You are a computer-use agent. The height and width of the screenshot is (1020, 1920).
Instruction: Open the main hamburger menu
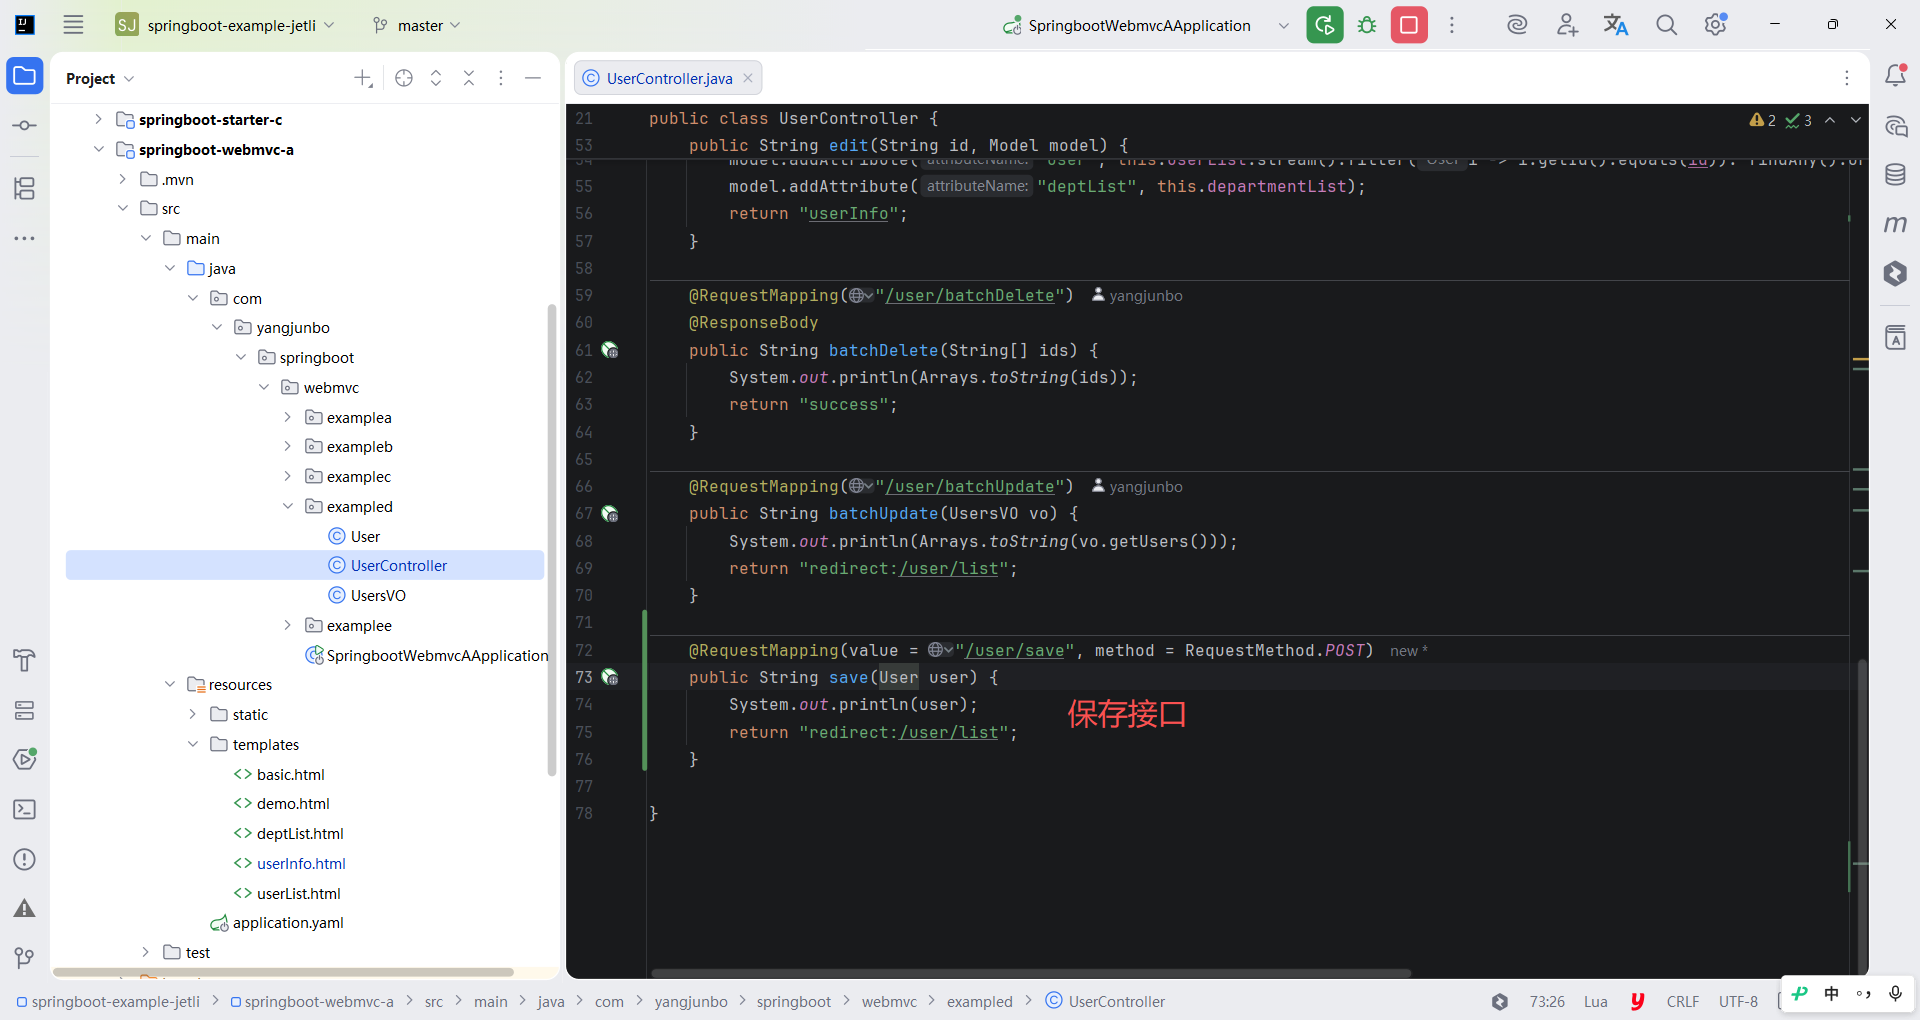73,25
